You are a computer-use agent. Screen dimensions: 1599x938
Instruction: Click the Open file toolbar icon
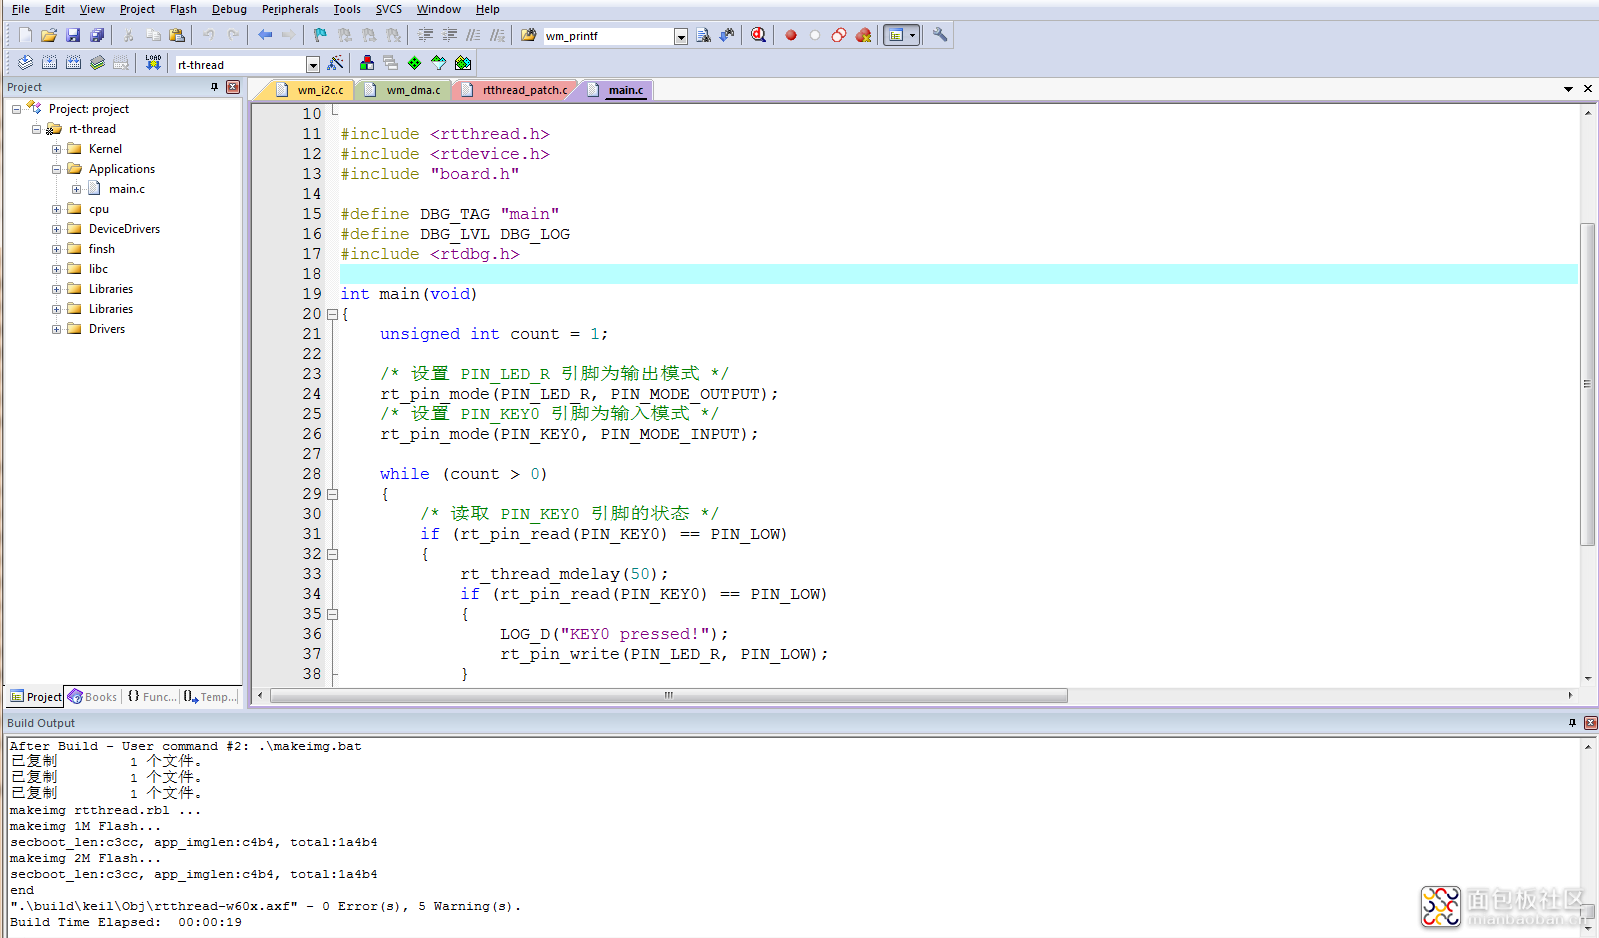49,35
